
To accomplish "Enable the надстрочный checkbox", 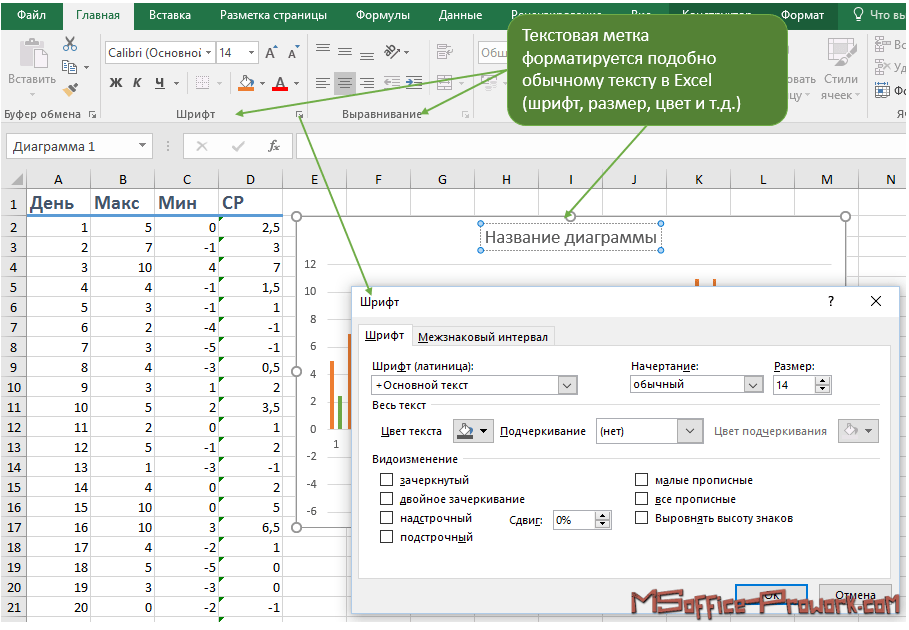I will 386,518.
